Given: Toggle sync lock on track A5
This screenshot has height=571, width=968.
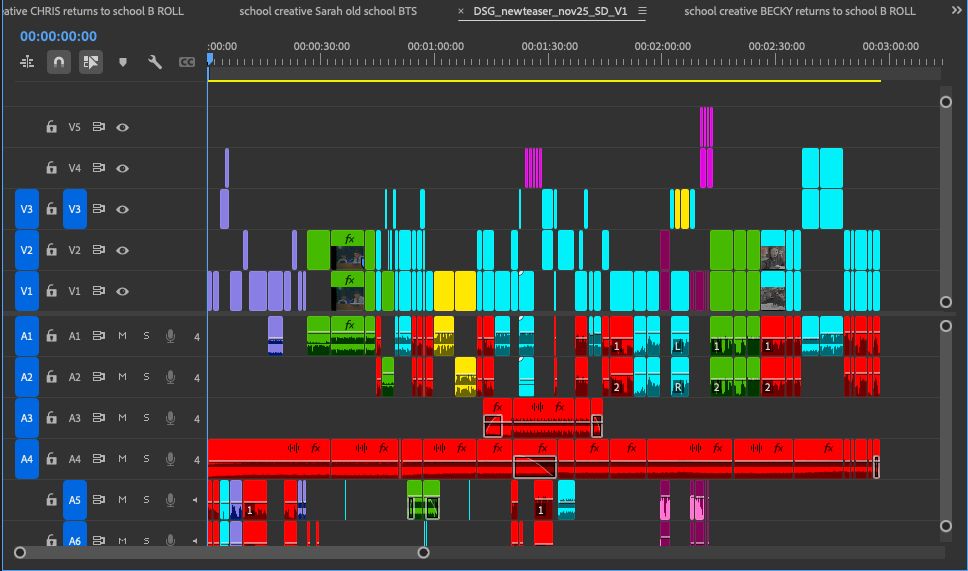Looking at the screenshot, I should point(98,499).
